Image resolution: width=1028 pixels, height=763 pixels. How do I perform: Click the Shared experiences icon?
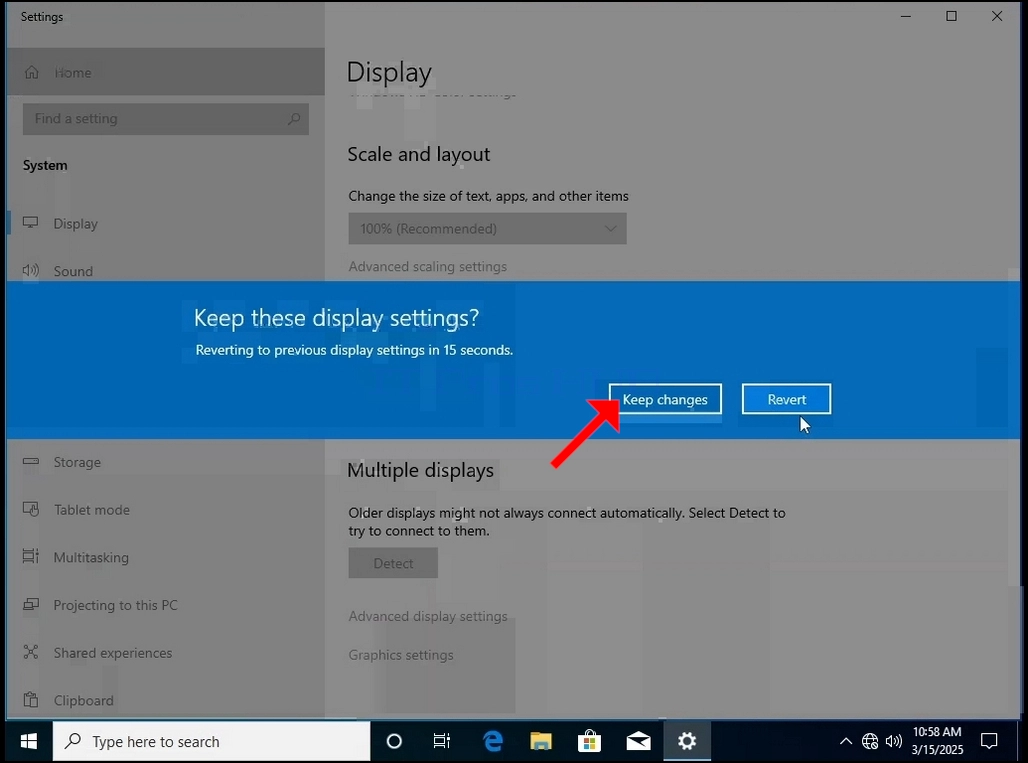[31, 652]
